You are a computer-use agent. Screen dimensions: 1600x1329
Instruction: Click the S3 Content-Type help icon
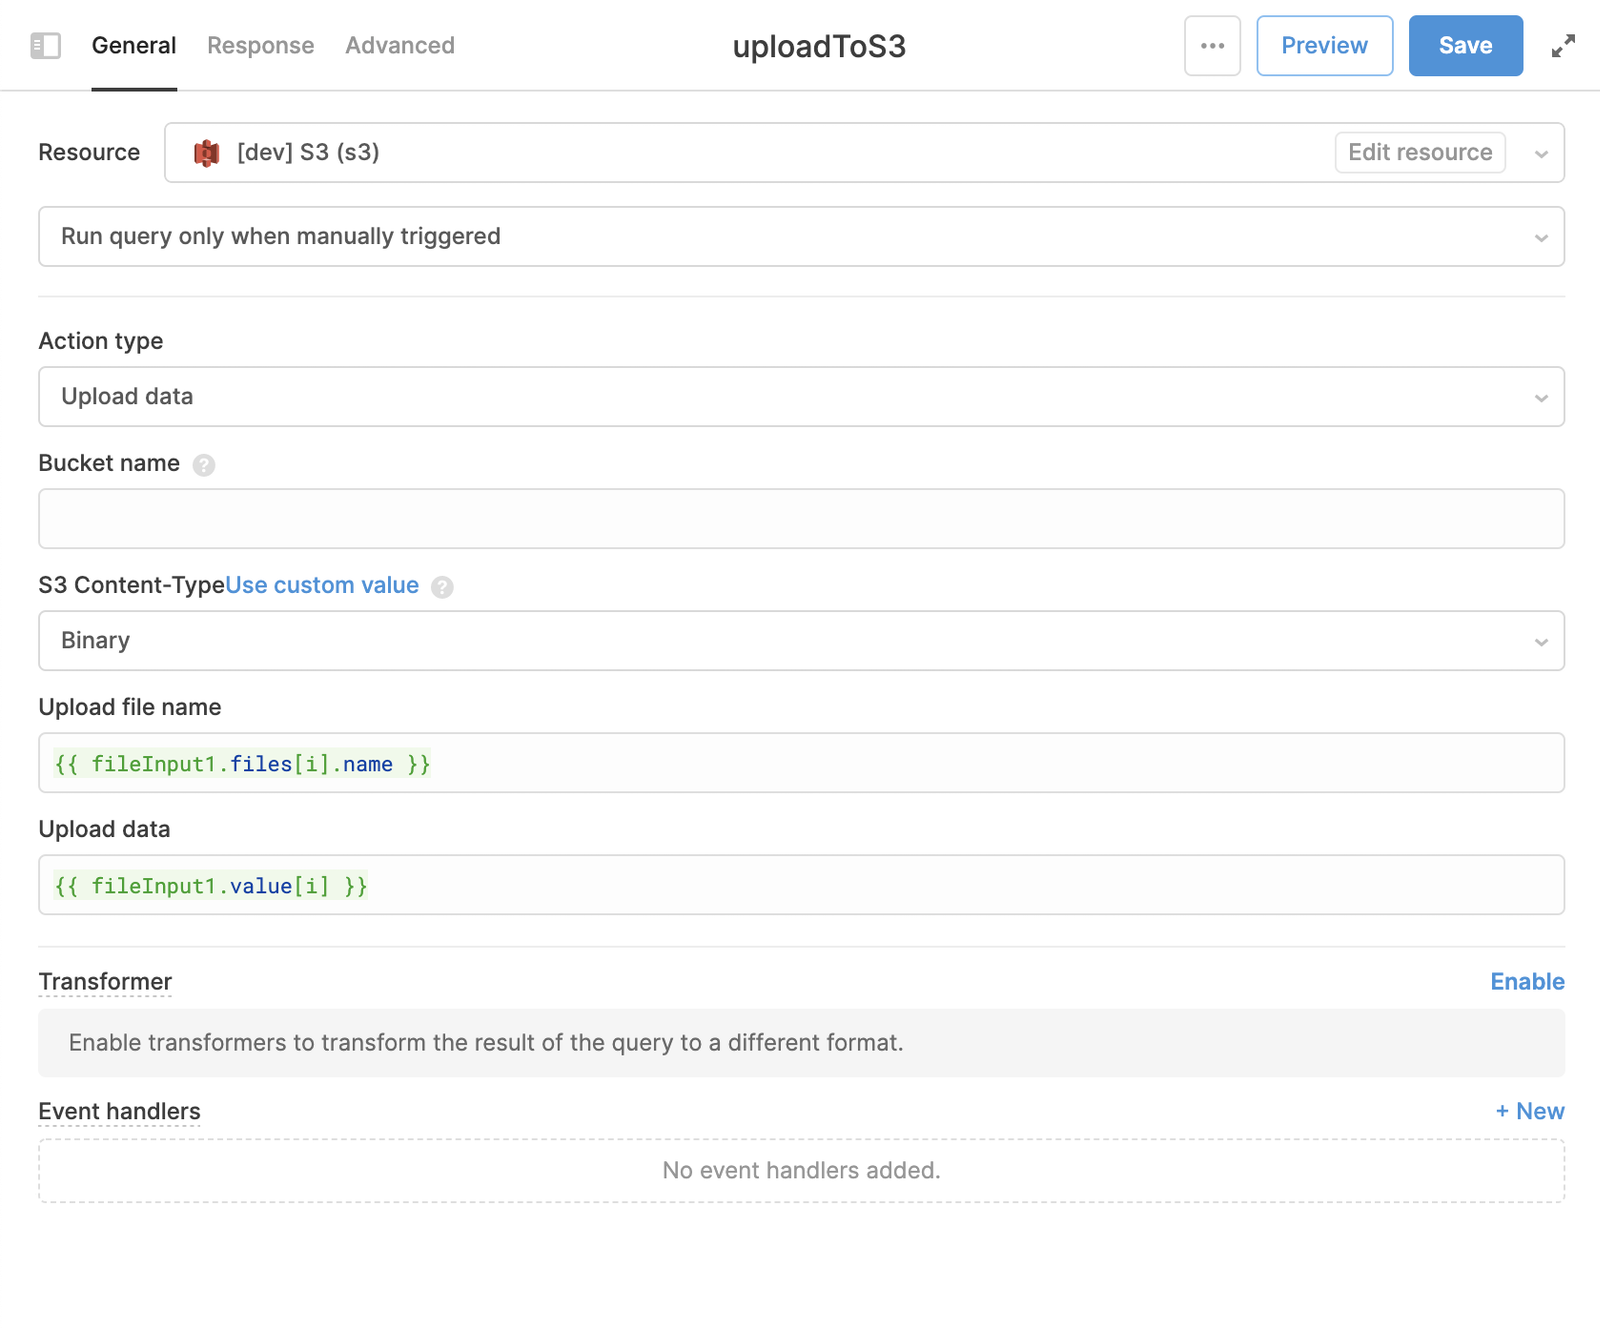[x=443, y=587]
